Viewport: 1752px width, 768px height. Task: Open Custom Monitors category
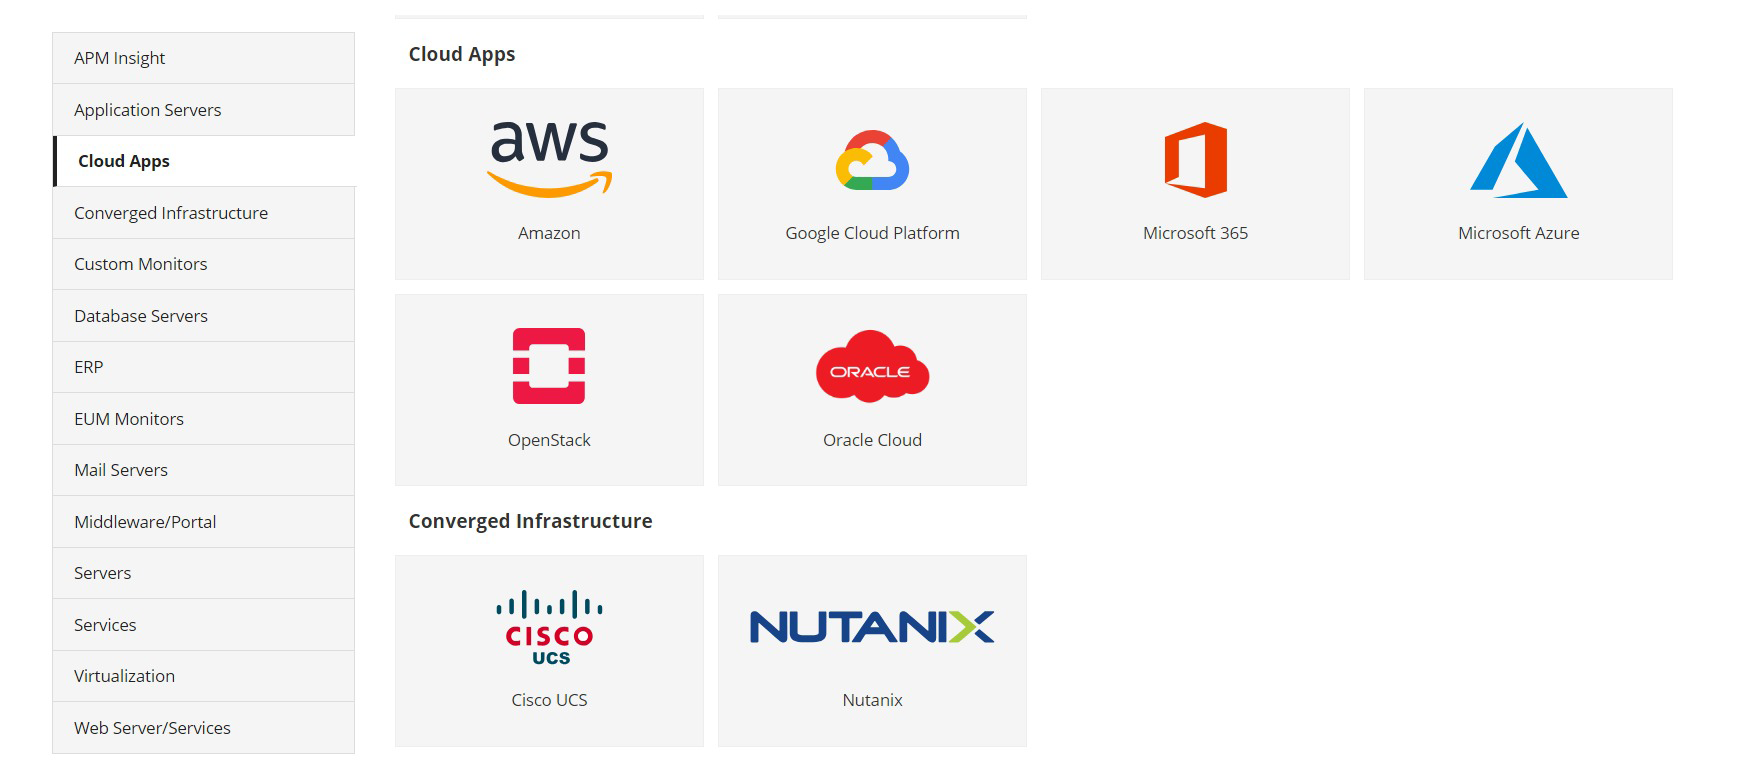(204, 264)
